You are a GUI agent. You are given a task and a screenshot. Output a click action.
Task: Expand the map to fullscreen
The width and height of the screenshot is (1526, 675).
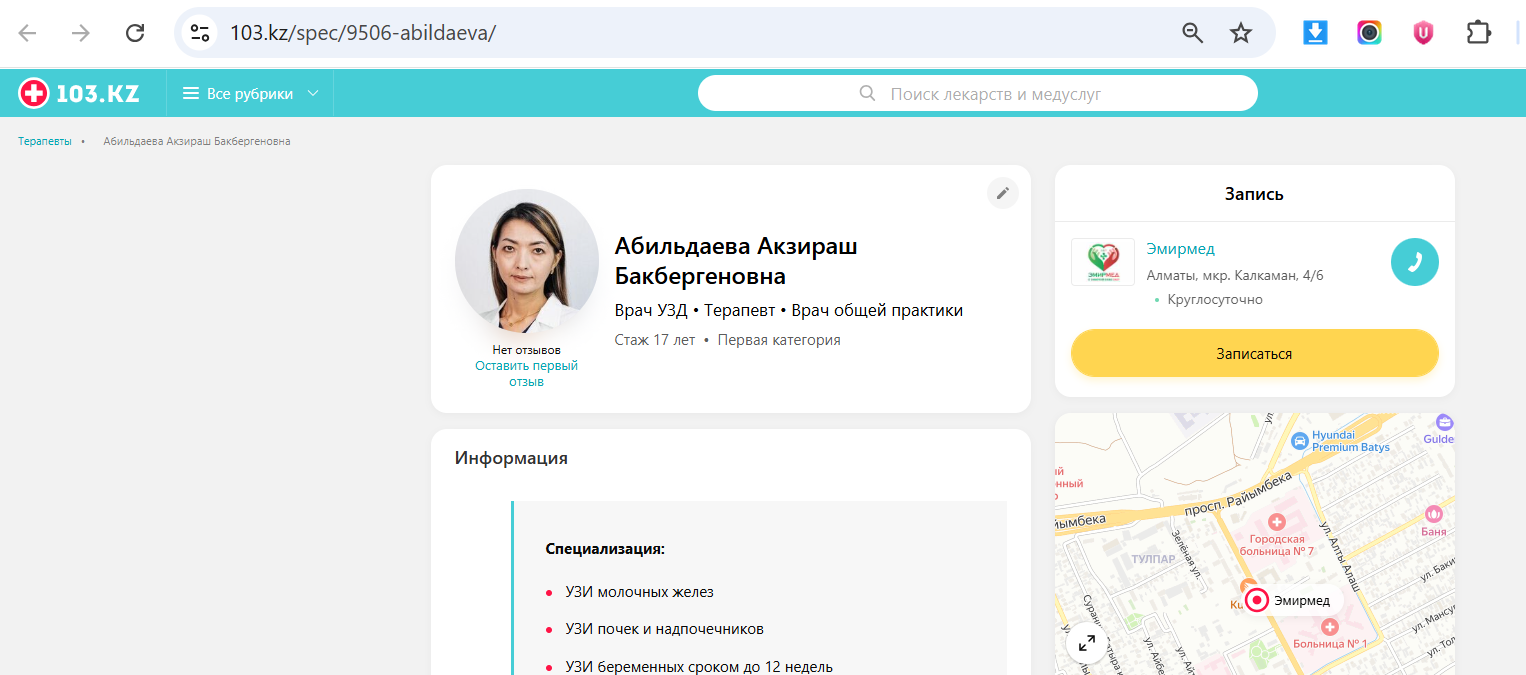pyautogui.click(x=1086, y=643)
